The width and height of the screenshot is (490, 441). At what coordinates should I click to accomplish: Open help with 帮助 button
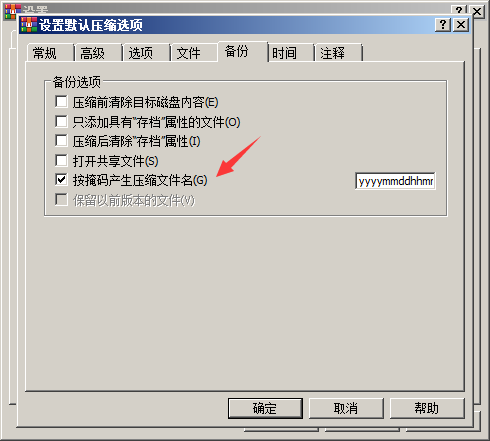pyautogui.click(x=427, y=408)
